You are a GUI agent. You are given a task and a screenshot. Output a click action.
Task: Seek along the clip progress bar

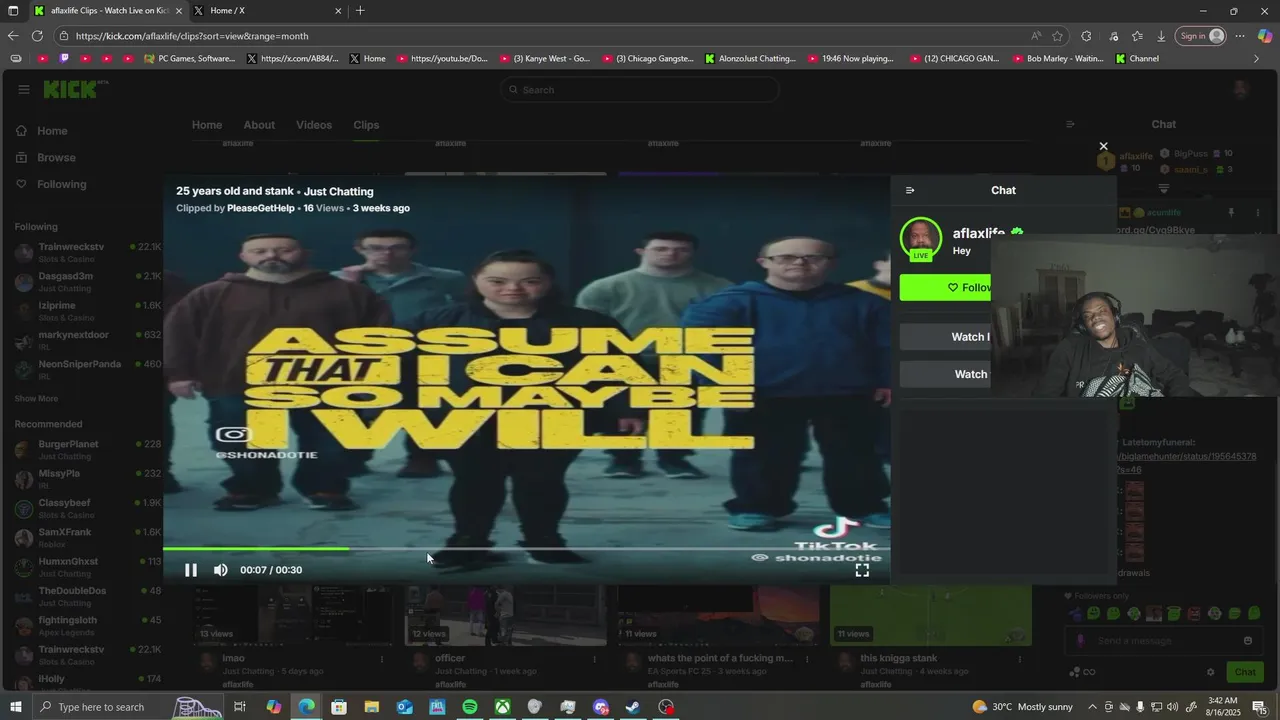[x=526, y=548]
